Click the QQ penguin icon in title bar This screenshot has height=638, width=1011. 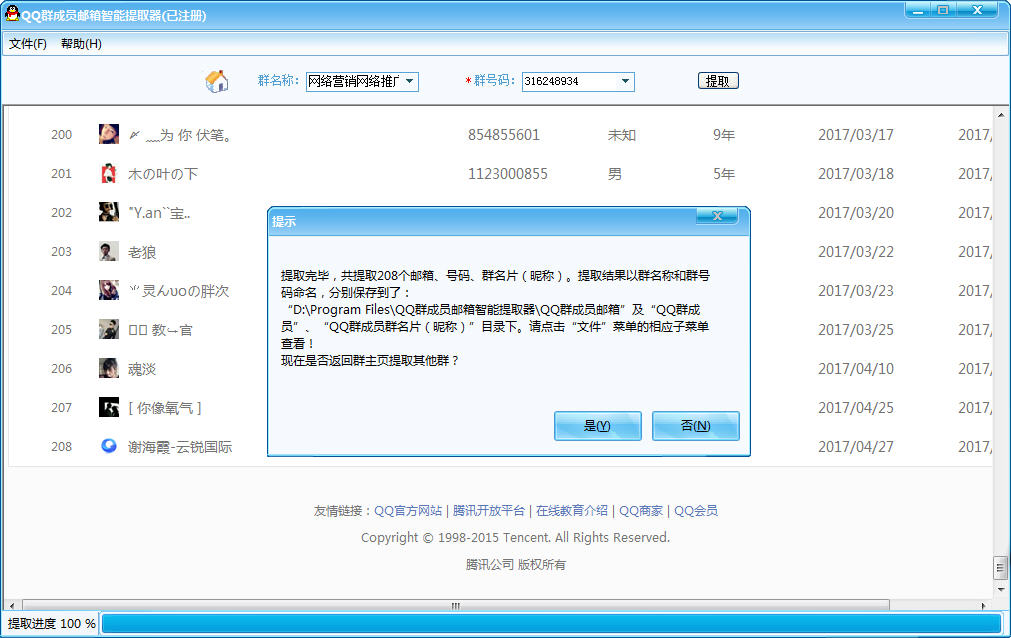click(x=12, y=12)
